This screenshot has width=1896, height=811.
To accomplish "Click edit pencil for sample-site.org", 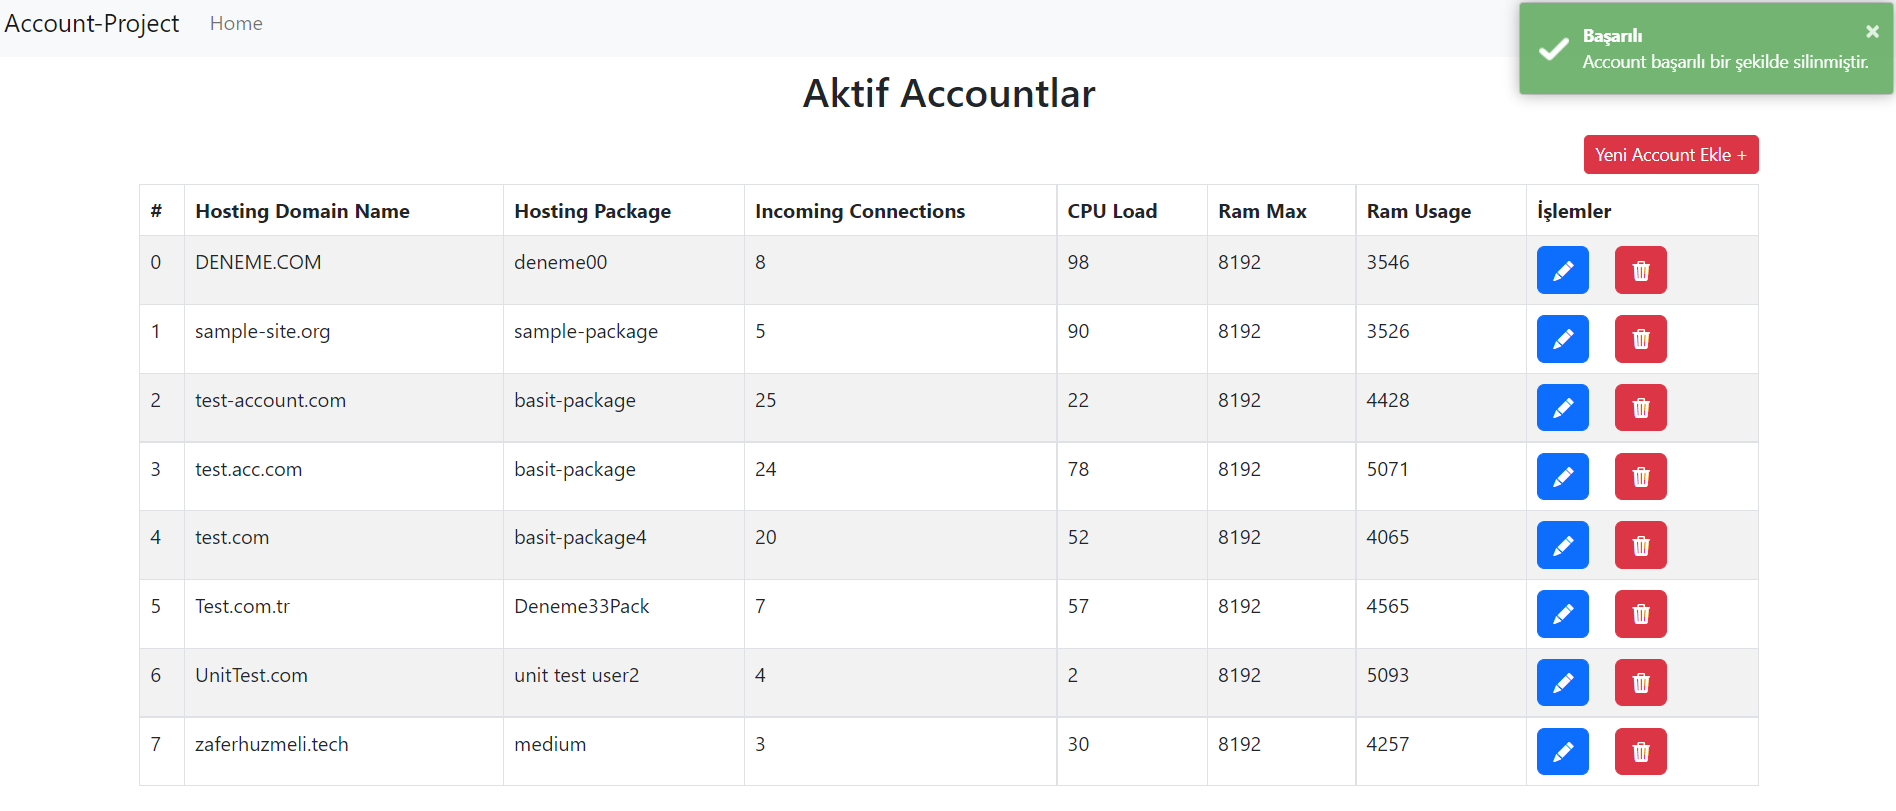I will [x=1562, y=339].
